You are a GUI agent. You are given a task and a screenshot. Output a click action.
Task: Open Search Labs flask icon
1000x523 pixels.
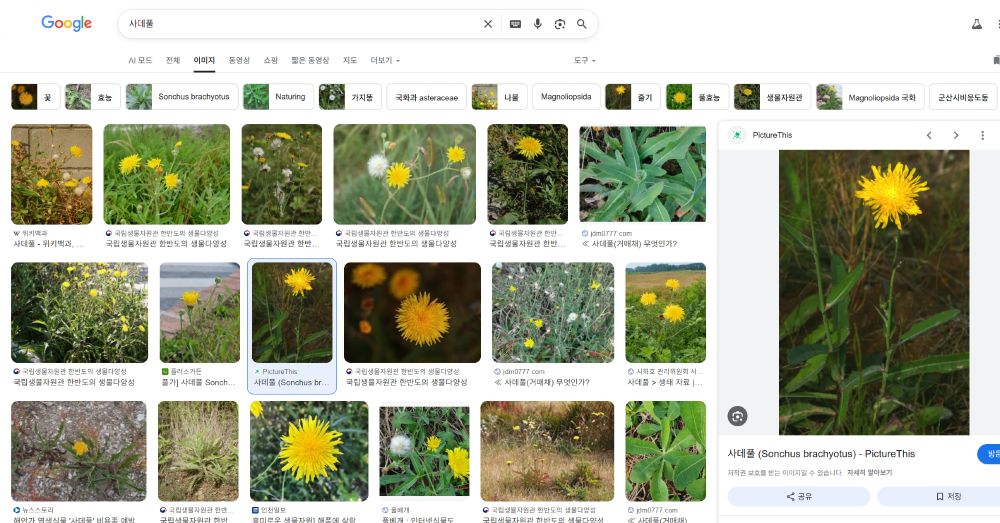[x=976, y=24]
